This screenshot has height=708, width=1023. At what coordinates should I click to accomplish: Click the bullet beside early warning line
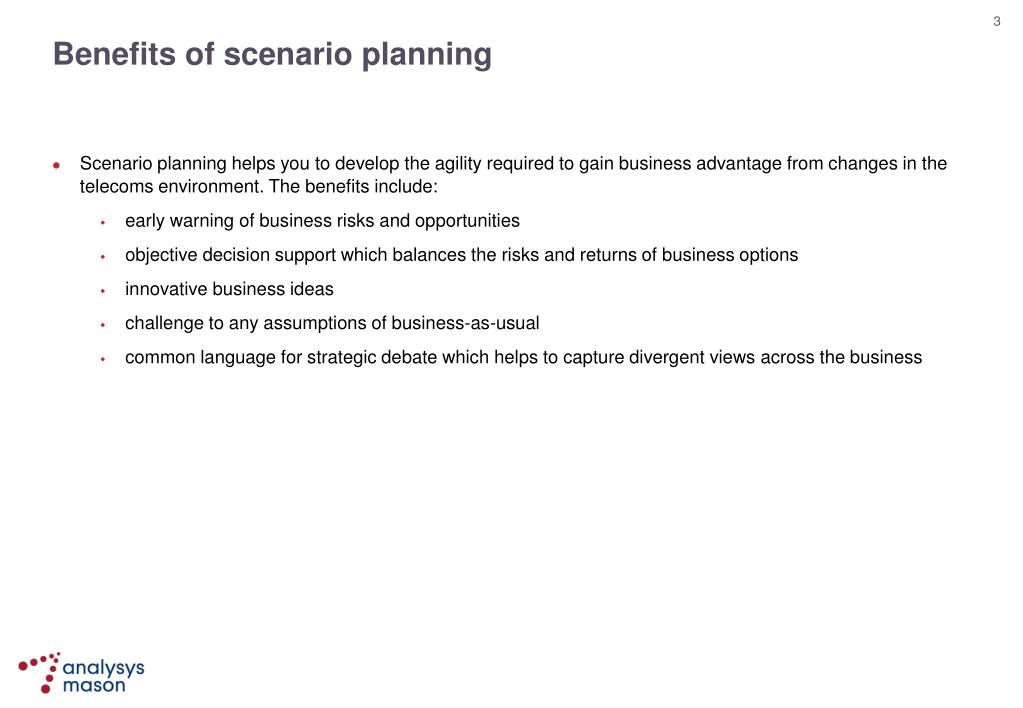coord(103,223)
